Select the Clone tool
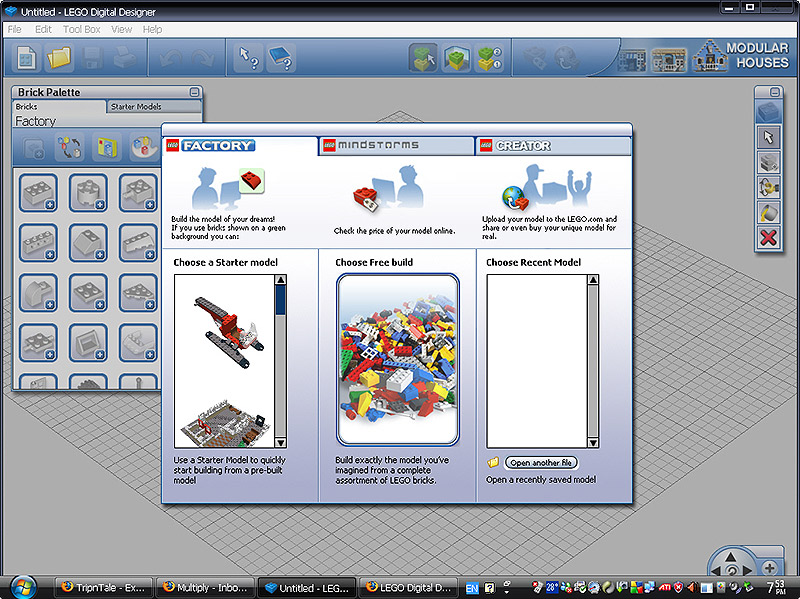 click(x=768, y=162)
